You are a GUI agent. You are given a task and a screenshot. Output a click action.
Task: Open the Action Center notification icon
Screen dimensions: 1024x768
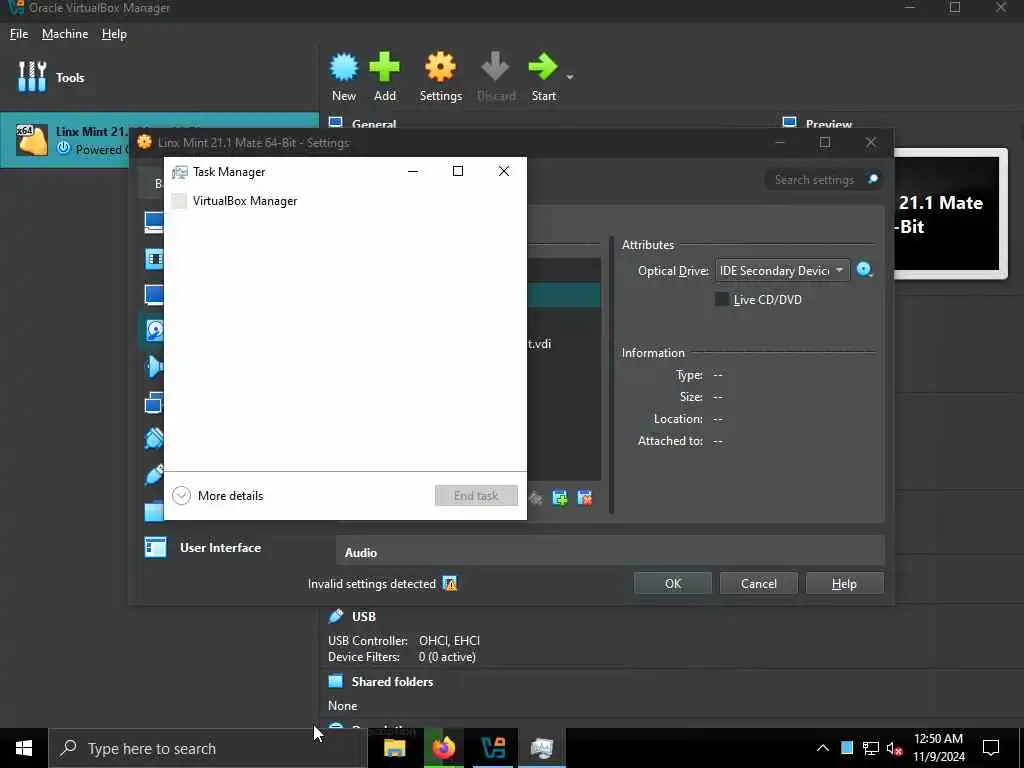(x=991, y=748)
